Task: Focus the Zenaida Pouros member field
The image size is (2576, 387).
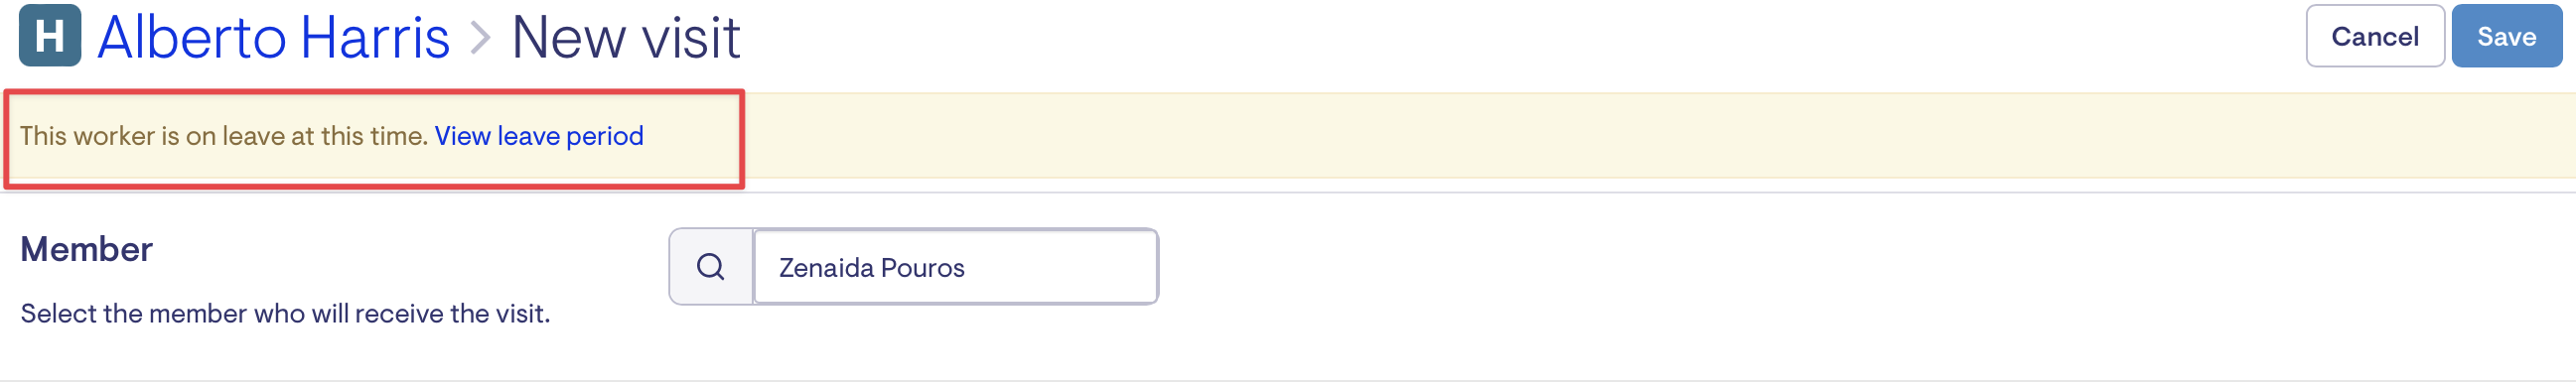Action: (955, 267)
